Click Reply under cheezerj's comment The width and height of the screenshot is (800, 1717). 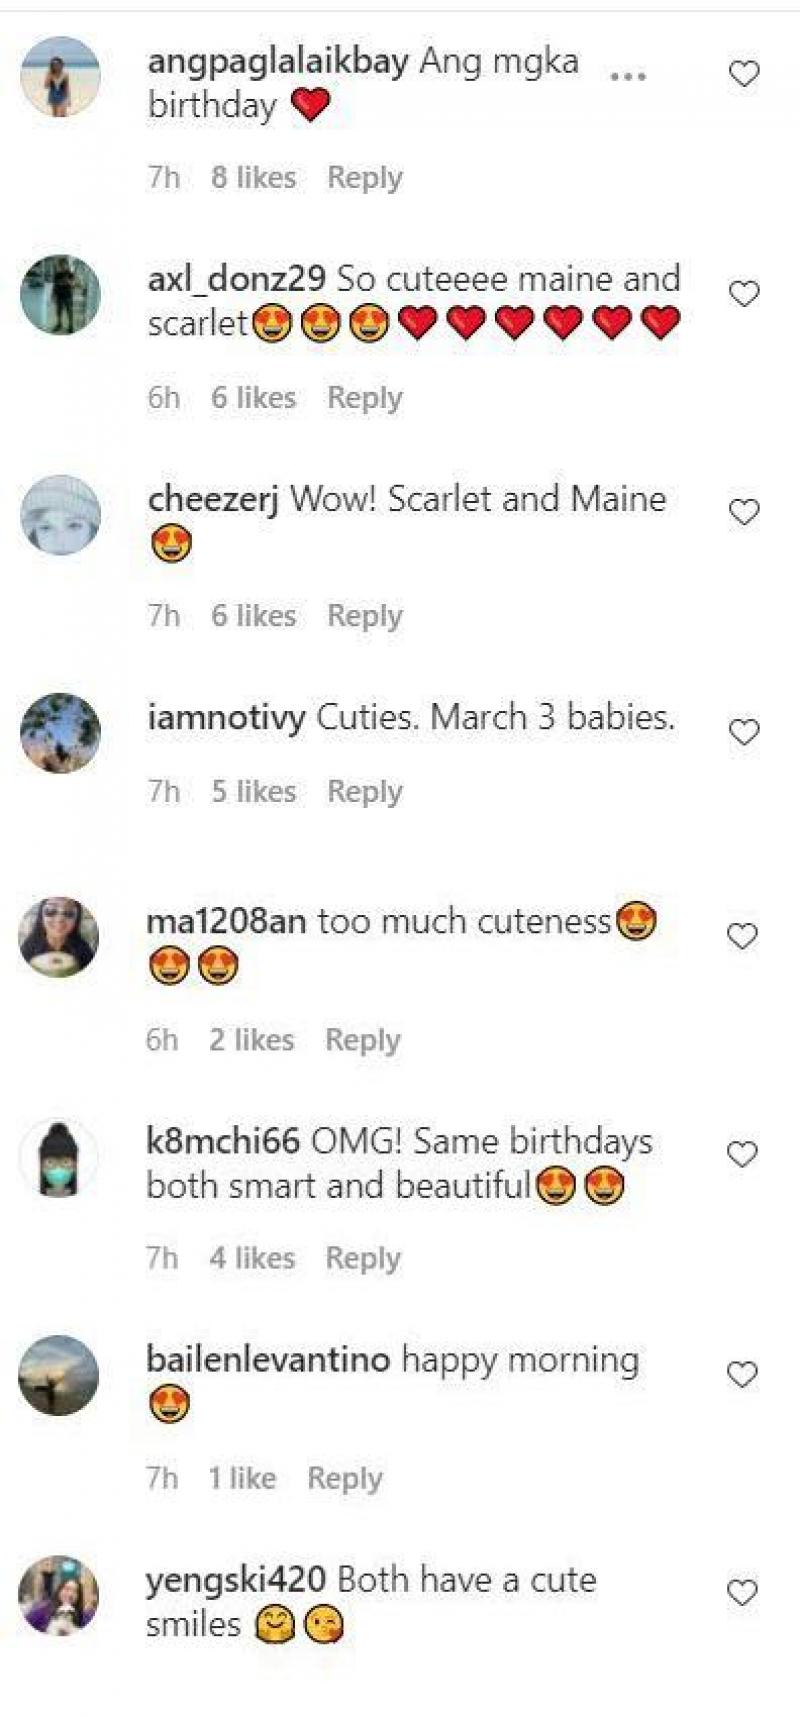point(364,616)
